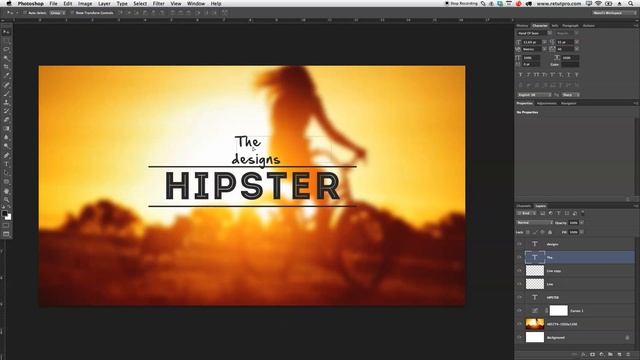640x360 pixels.
Task: Select the Path Selection tool
Action: pyautogui.click(x=6, y=173)
